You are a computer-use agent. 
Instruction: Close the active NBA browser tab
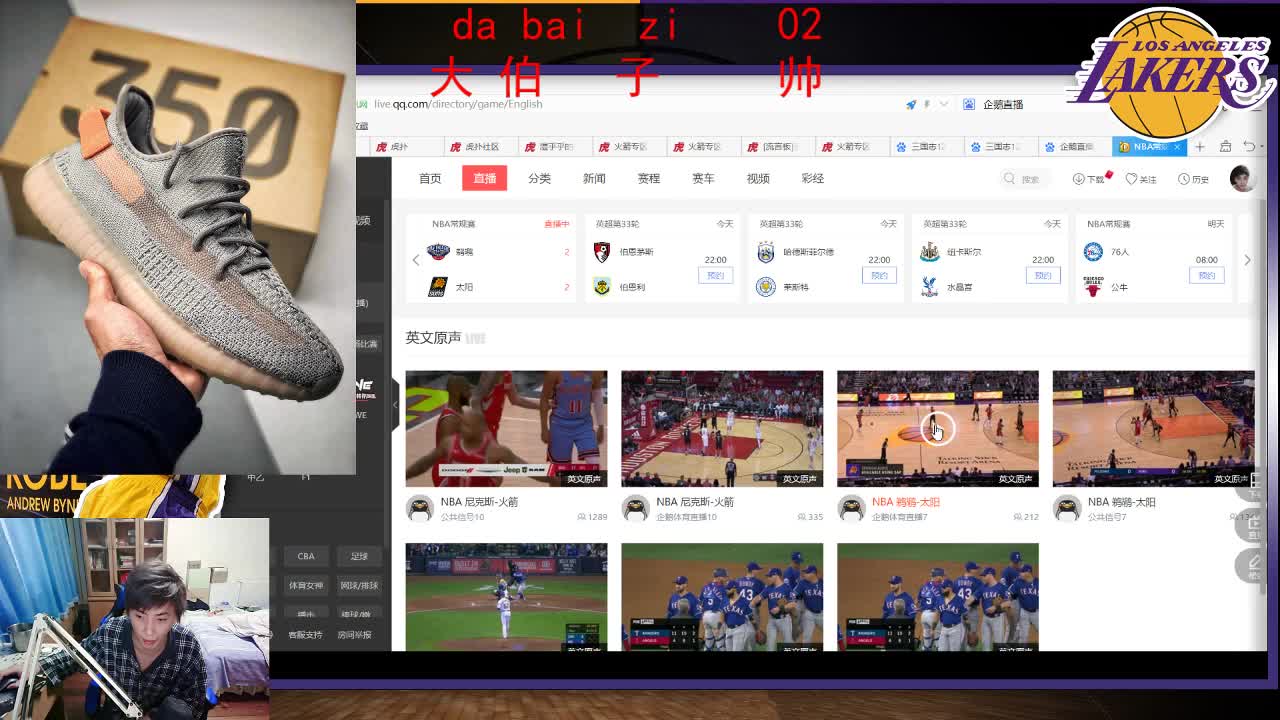click(x=1177, y=147)
